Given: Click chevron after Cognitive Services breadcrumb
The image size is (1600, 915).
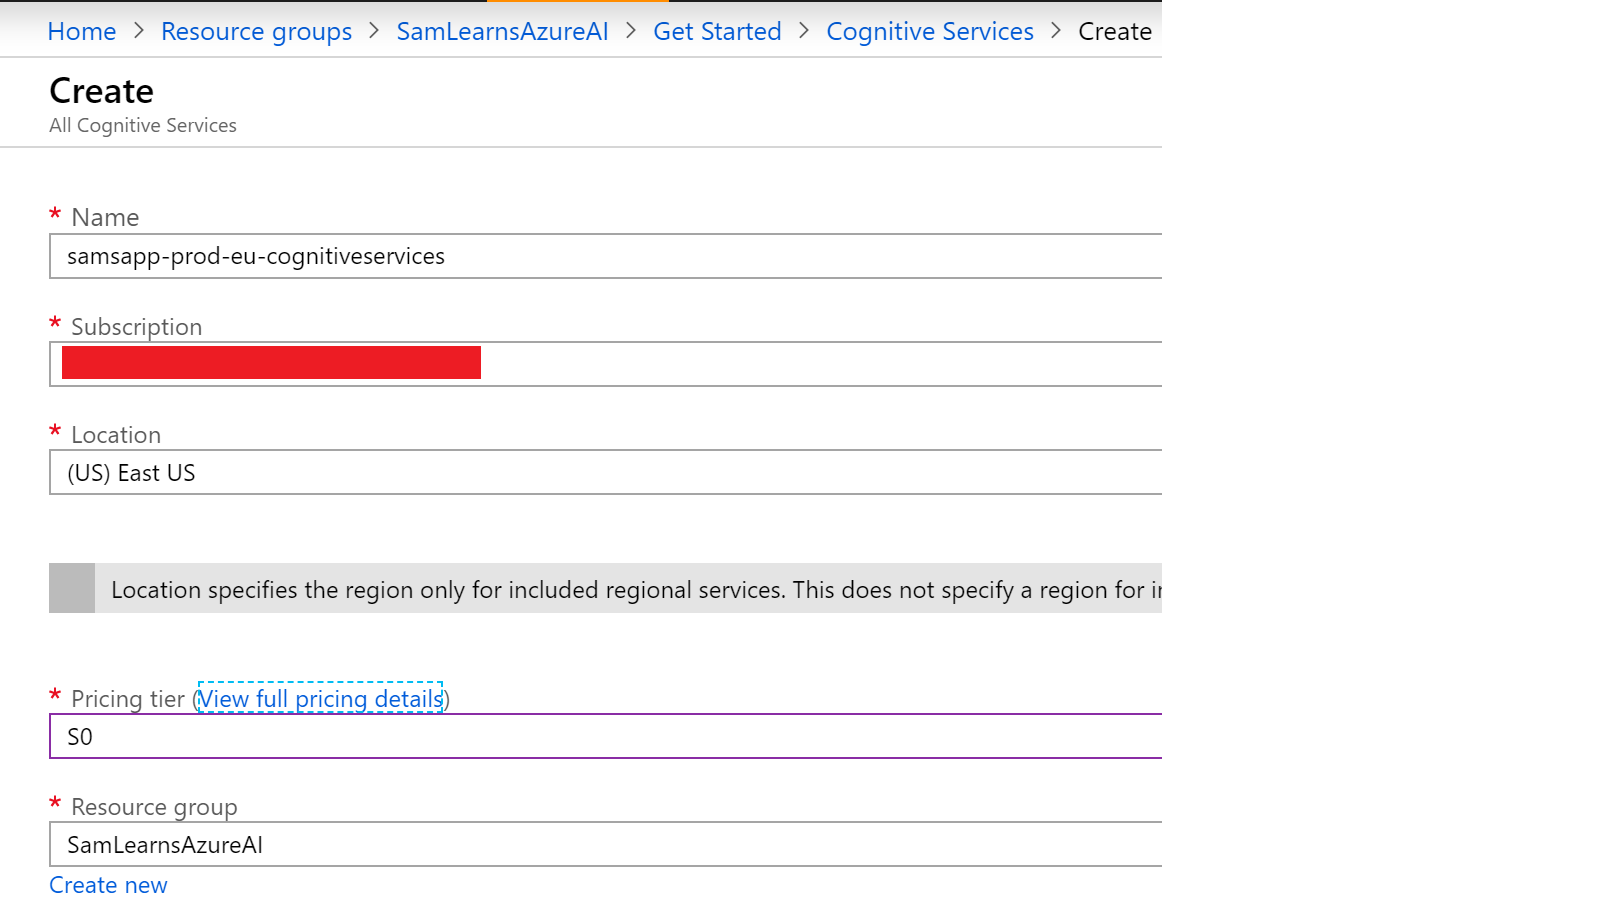Looking at the screenshot, I should 1056,31.
